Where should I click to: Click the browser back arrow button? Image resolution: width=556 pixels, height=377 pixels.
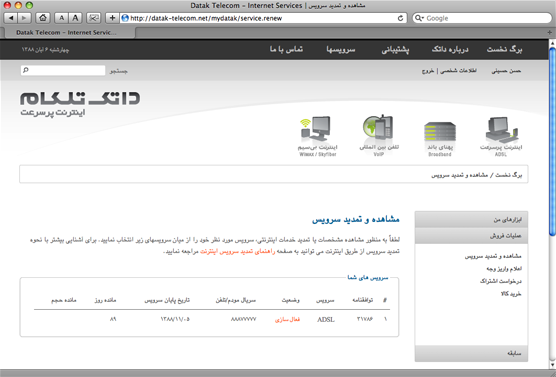click(x=11, y=18)
